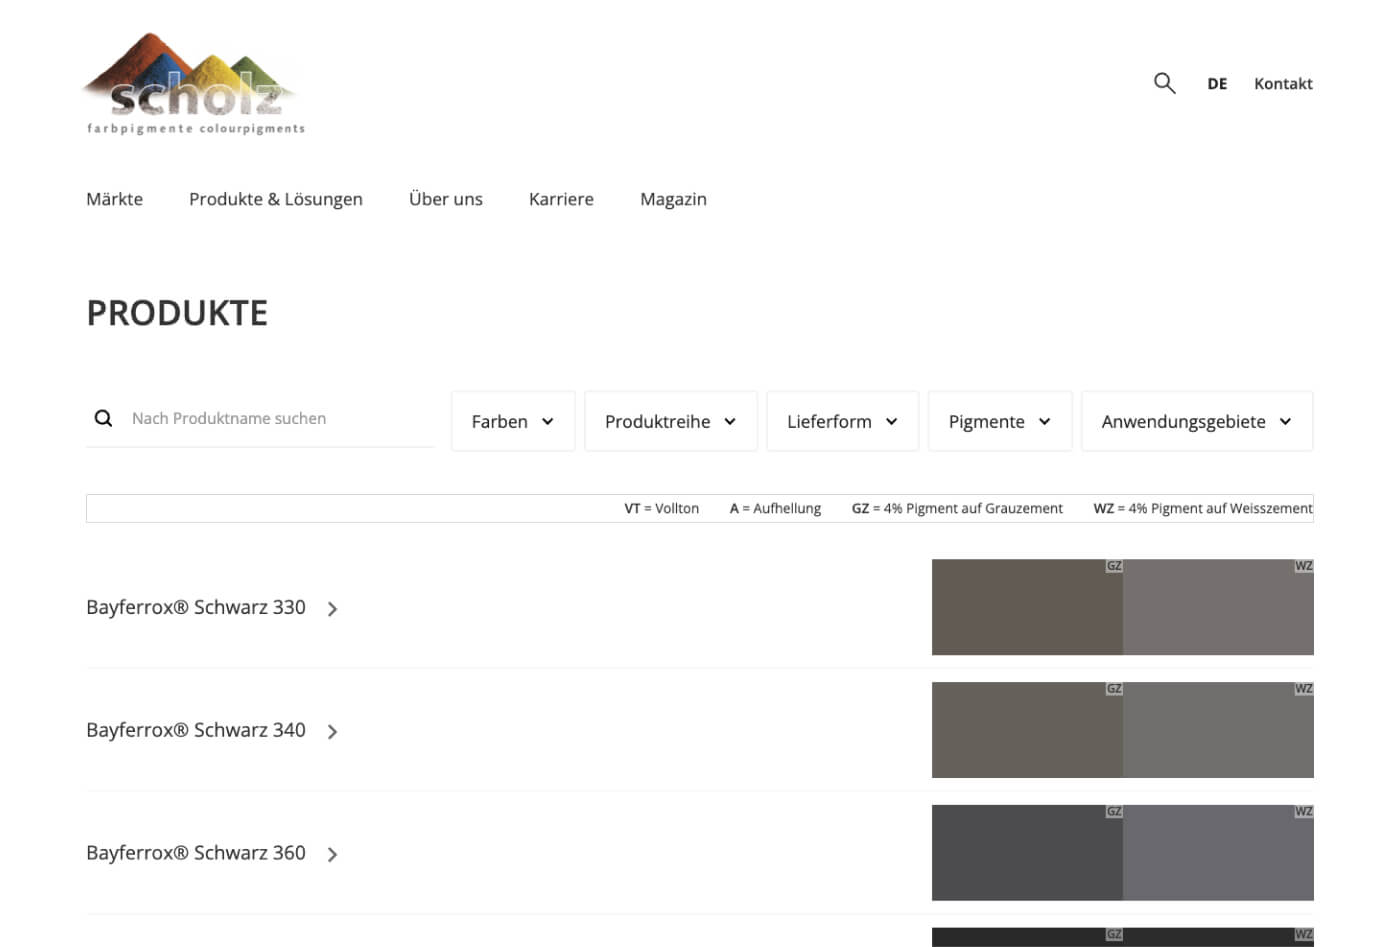The image size is (1400, 947).
Task: Click the GZ swatch for Schwarz 340
Action: 1027,730
